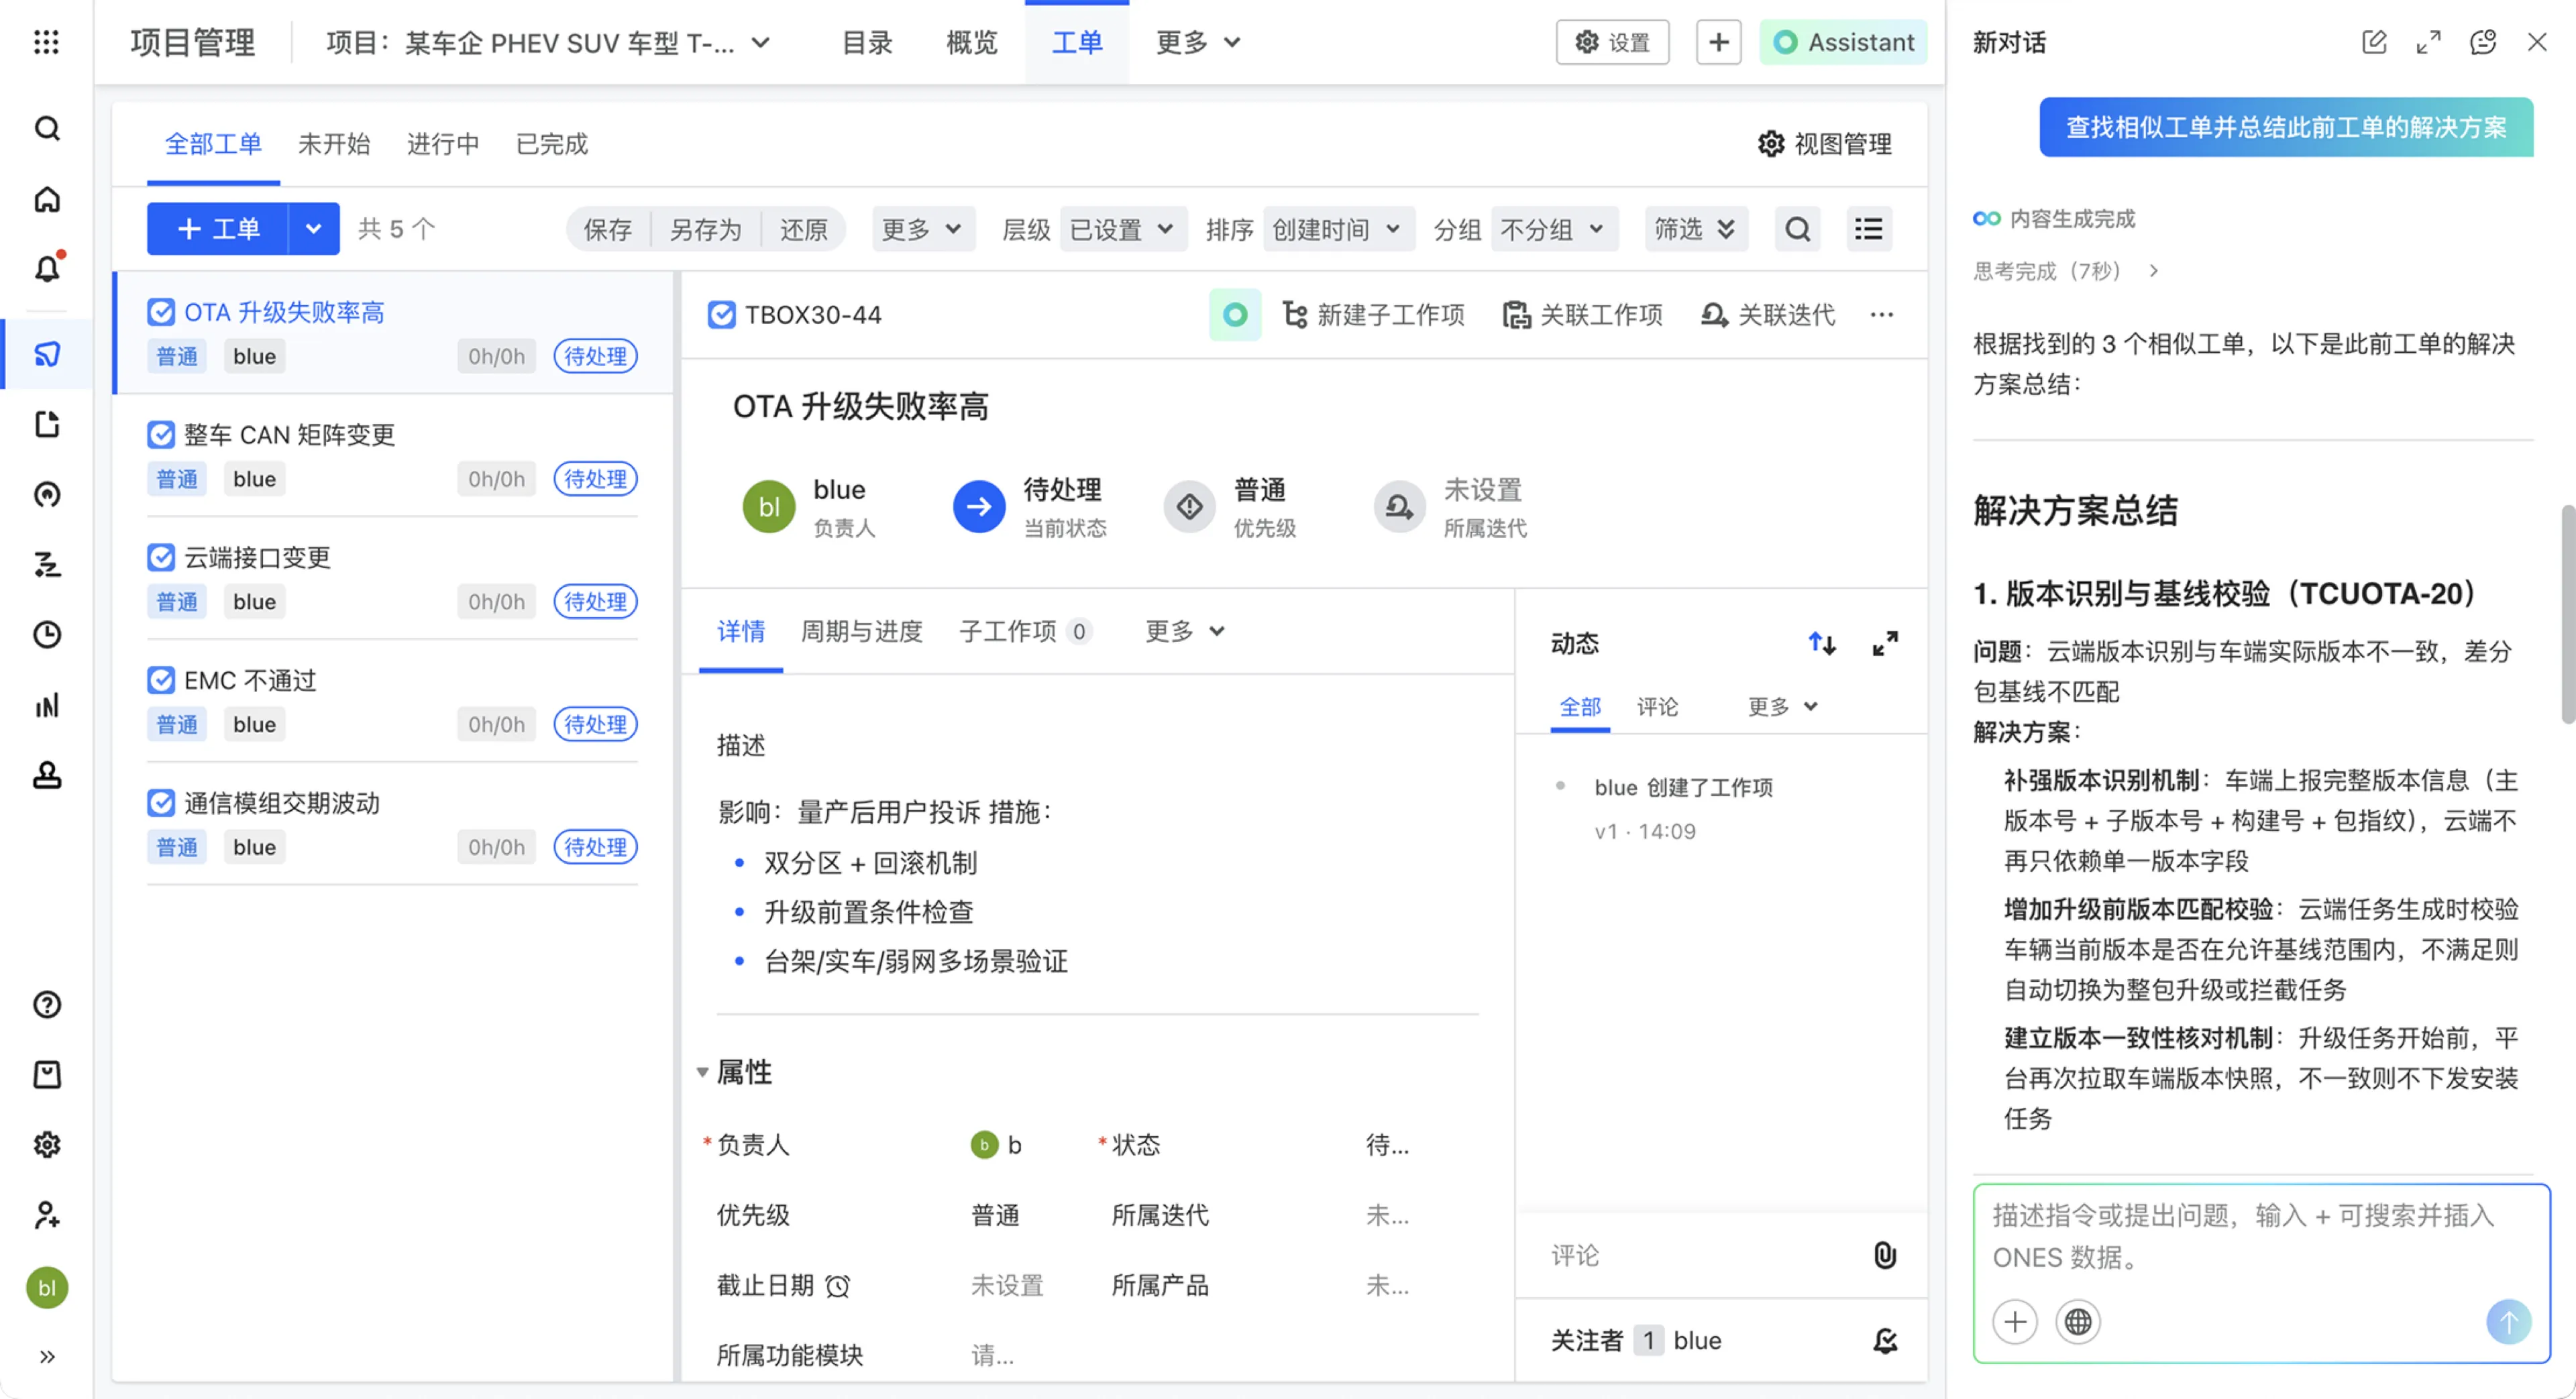
Task: Open the 排序 创建时间 dropdown
Action: click(x=1338, y=229)
